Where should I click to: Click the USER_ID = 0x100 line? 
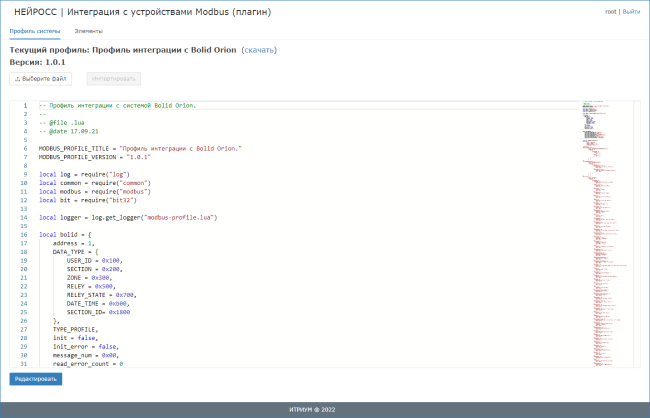point(95,260)
